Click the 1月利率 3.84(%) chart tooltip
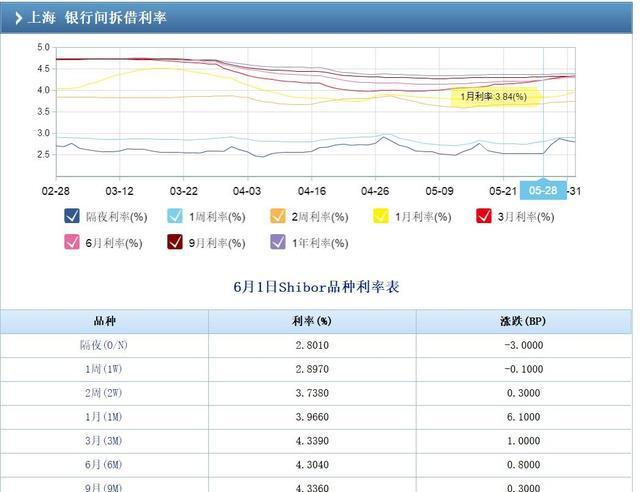Screen dimensions: 640x492 495,97
